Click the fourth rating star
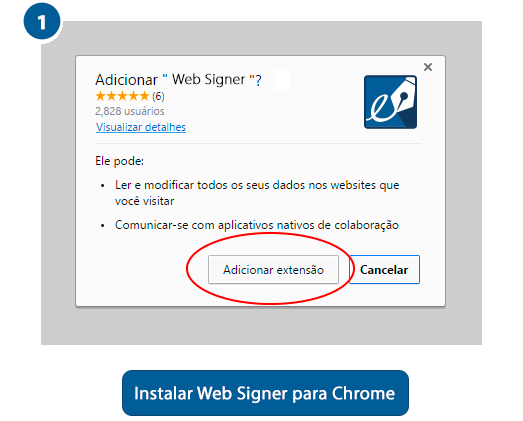 [133, 96]
